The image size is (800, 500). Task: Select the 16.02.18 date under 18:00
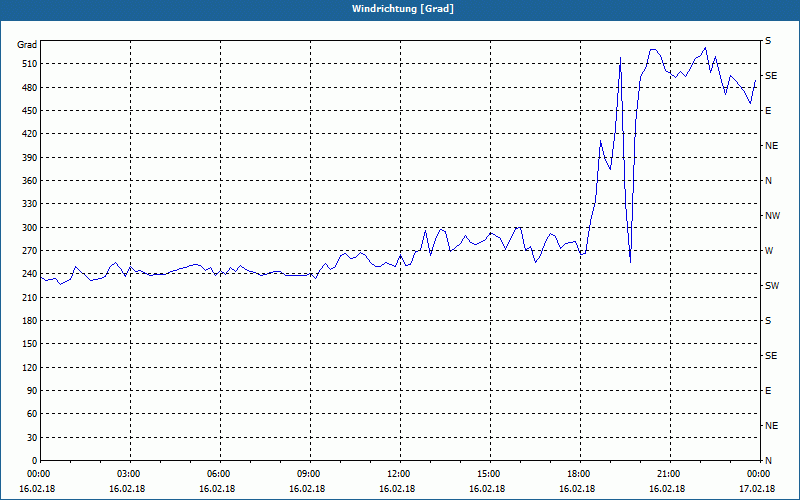[577, 489]
